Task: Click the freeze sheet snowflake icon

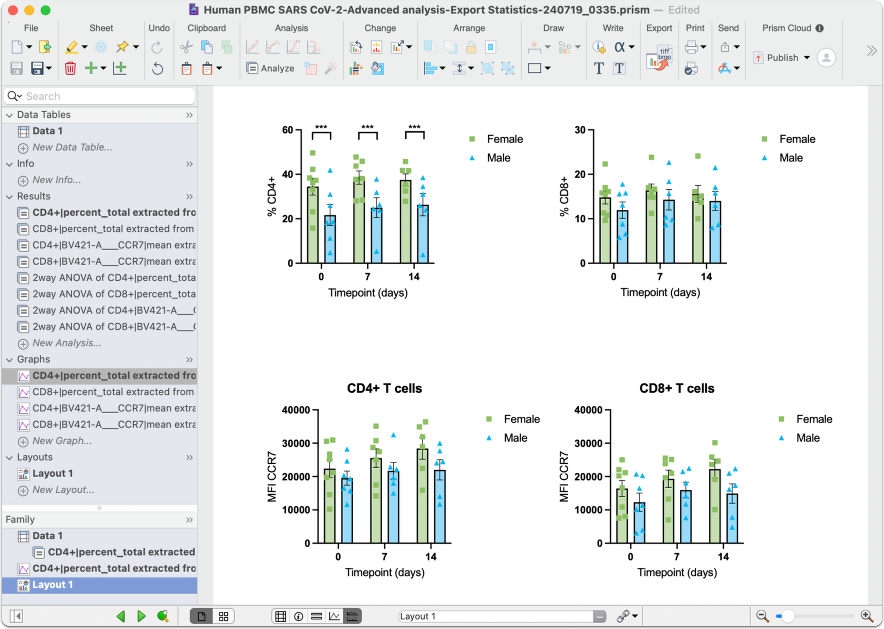Action: [101, 47]
